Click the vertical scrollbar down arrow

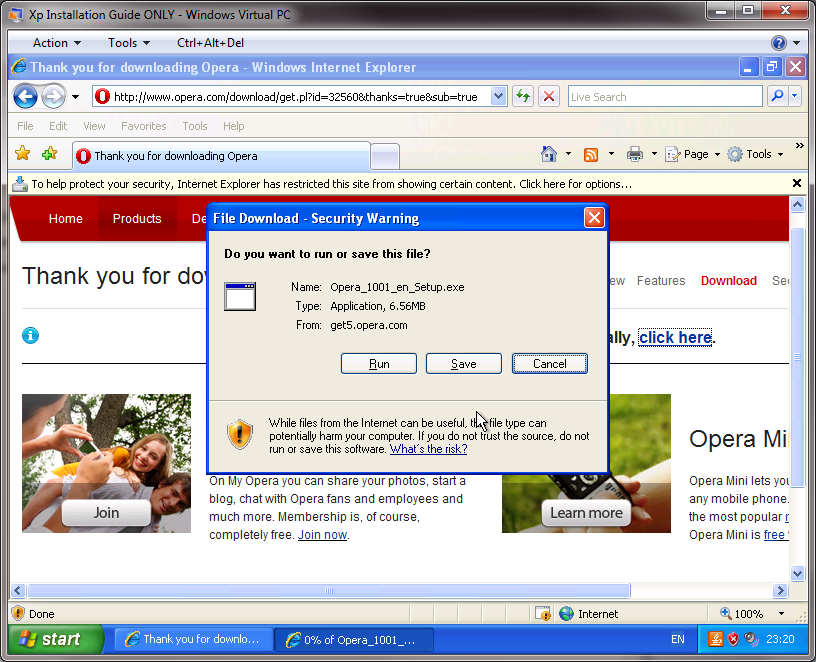click(797, 574)
